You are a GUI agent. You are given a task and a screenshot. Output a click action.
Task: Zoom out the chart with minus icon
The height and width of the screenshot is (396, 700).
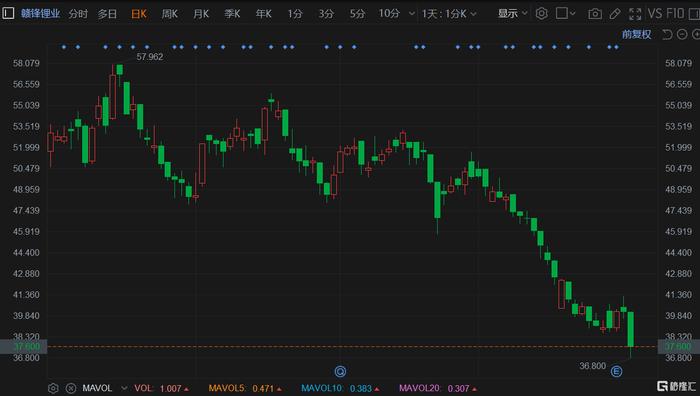click(x=682, y=34)
